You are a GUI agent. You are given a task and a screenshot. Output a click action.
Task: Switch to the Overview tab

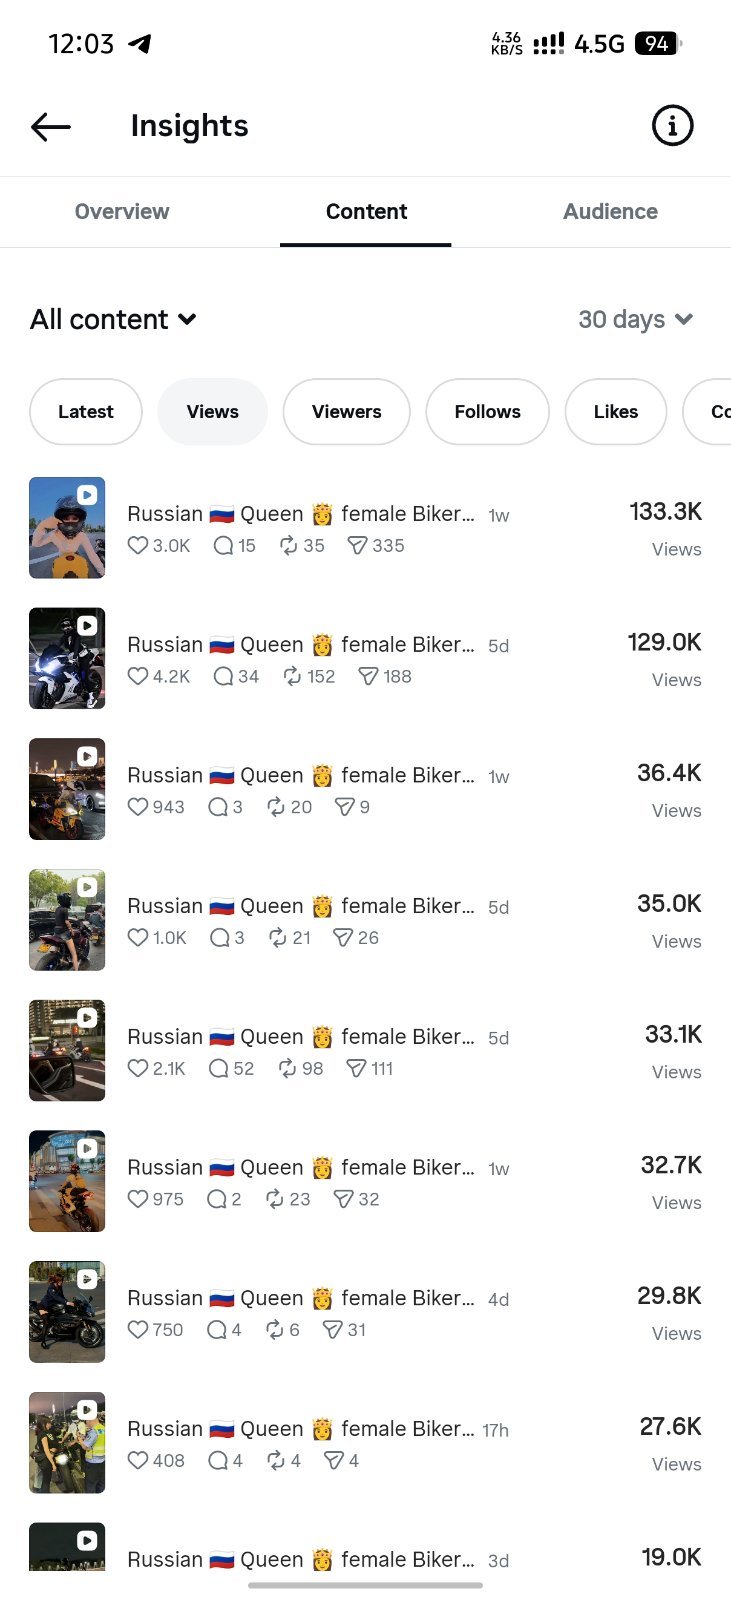(x=122, y=212)
